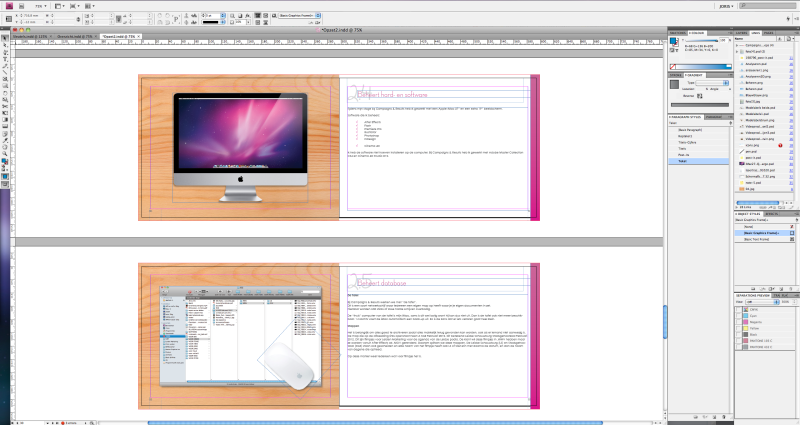
Task: Toggle visibility of the Magenta separation
Action: pos(738,322)
